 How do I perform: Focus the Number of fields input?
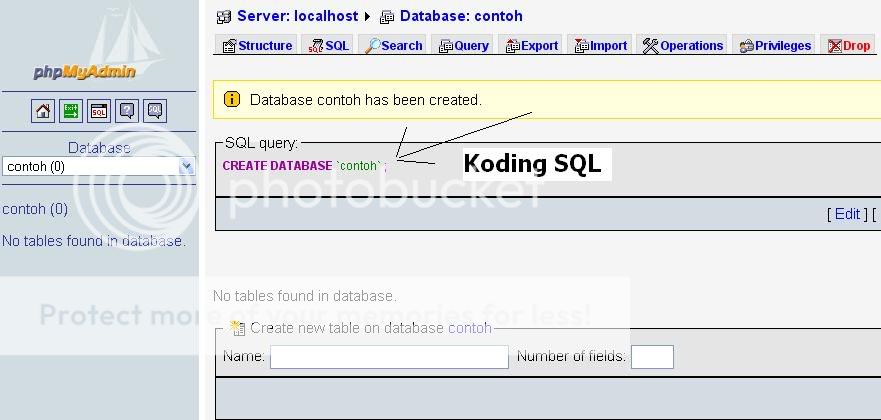(x=652, y=357)
